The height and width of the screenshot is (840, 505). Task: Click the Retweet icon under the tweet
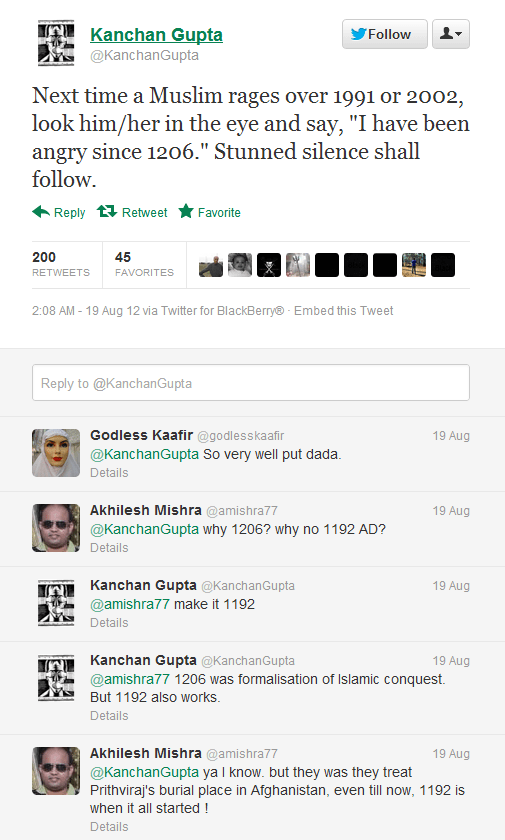click(107, 212)
